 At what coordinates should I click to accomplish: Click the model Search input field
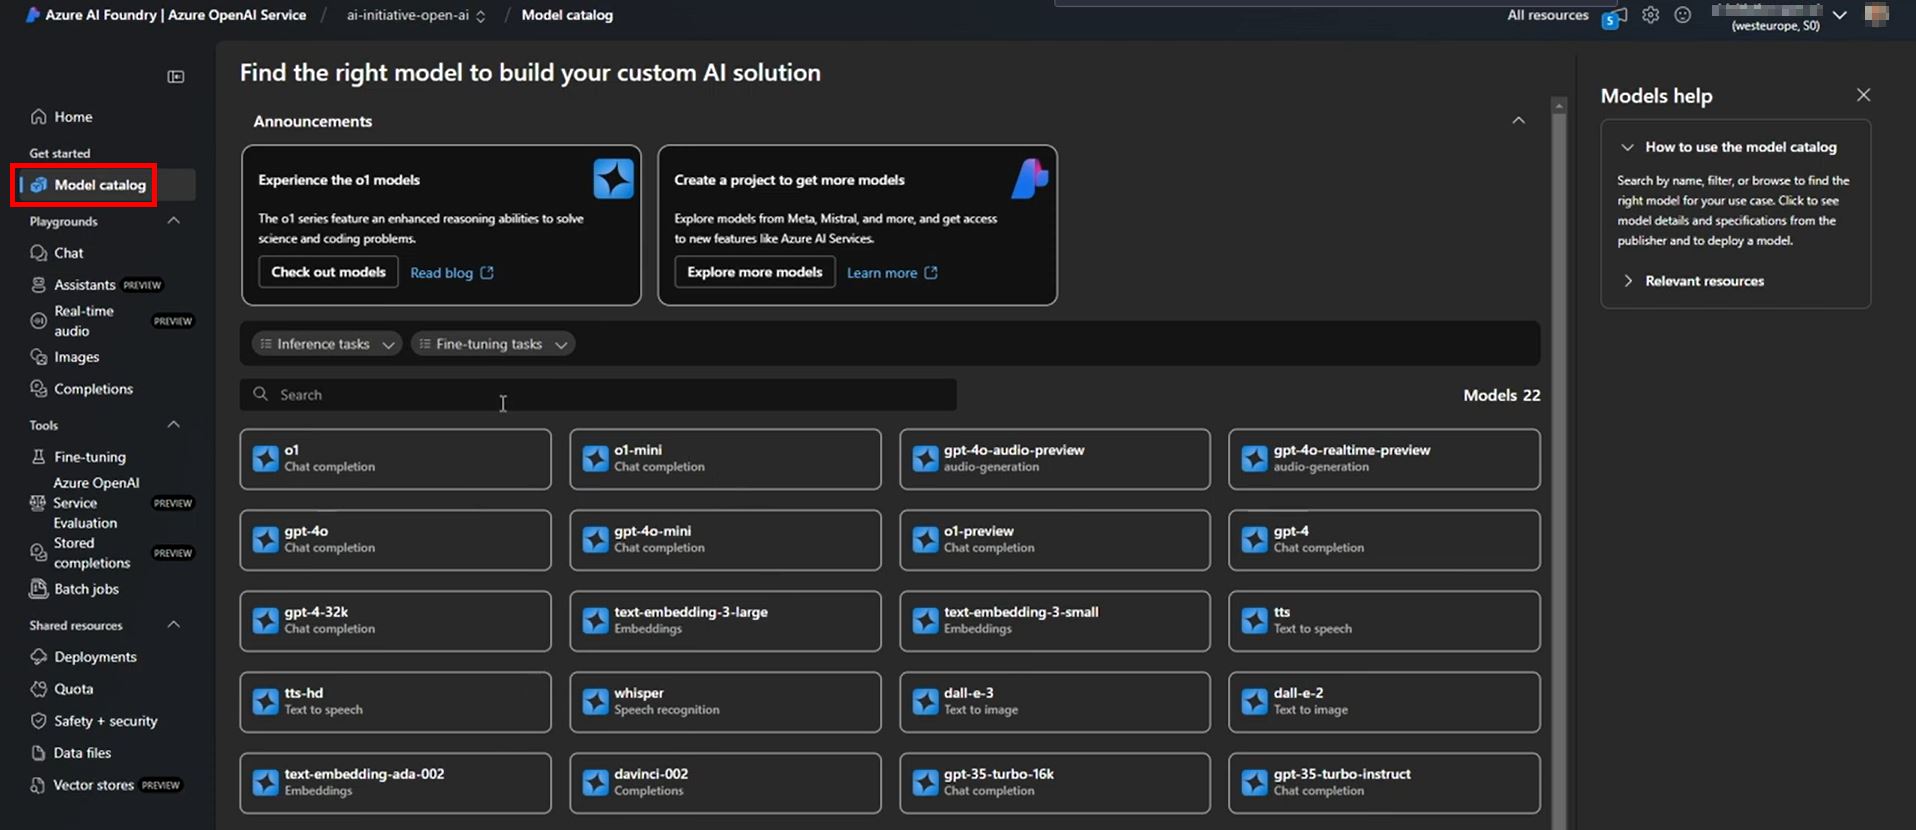point(598,394)
